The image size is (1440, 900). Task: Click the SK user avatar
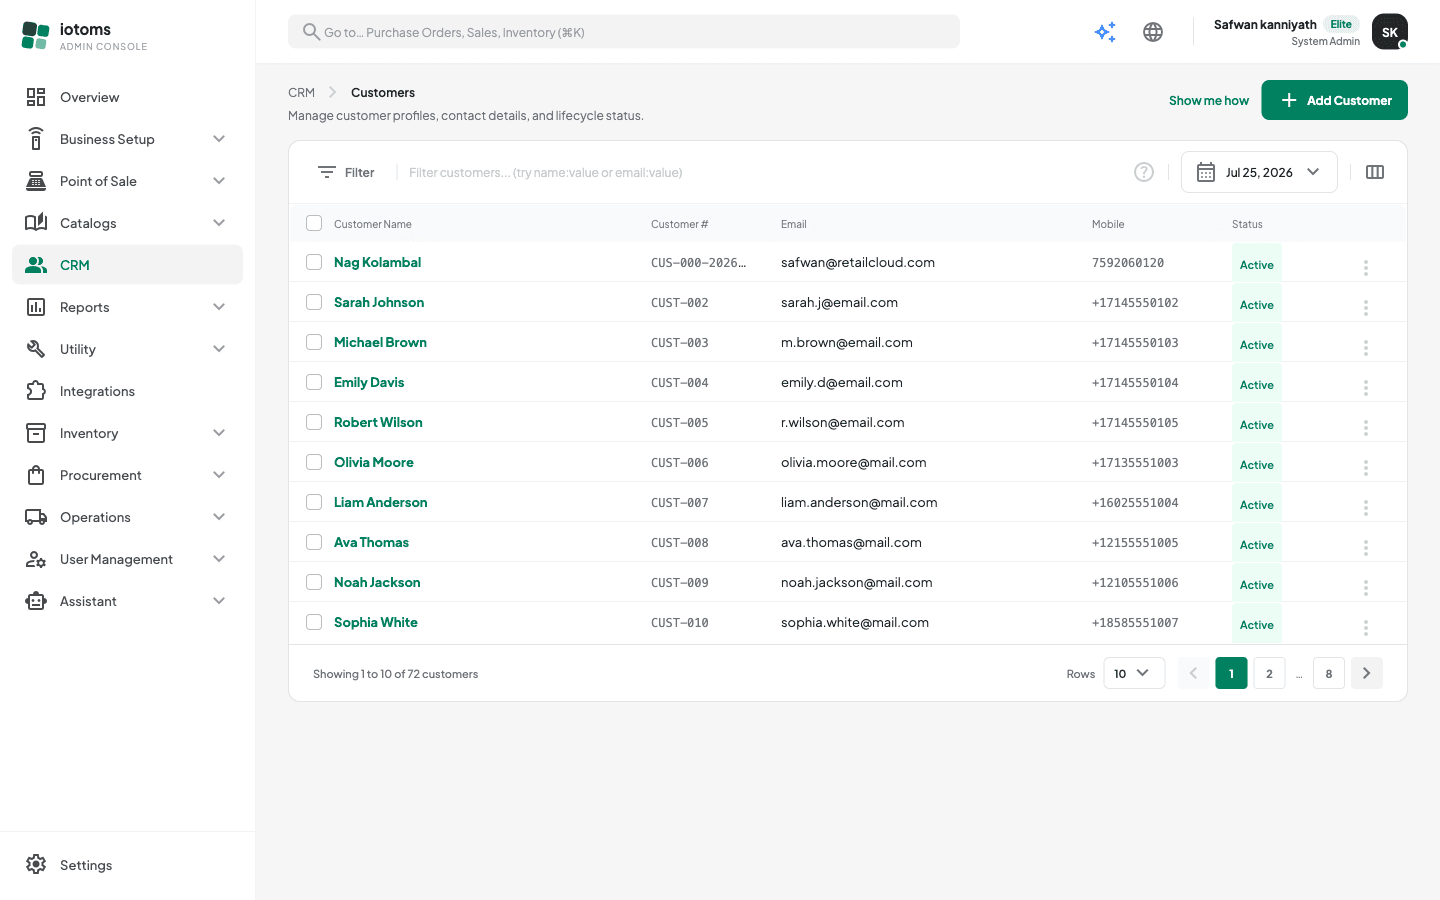point(1390,32)
